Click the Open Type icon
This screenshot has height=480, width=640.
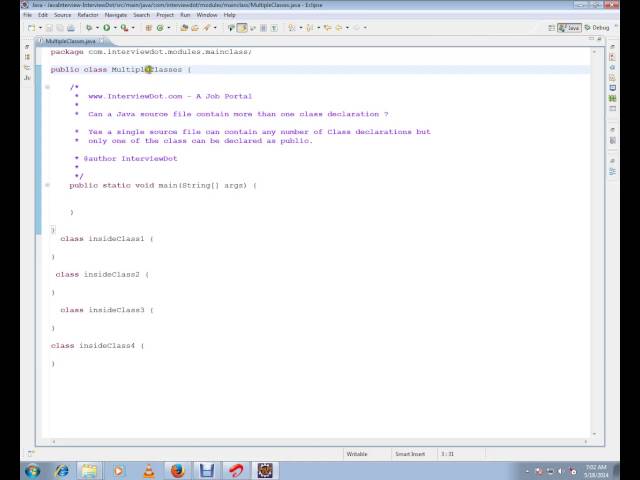click(184, 28)
